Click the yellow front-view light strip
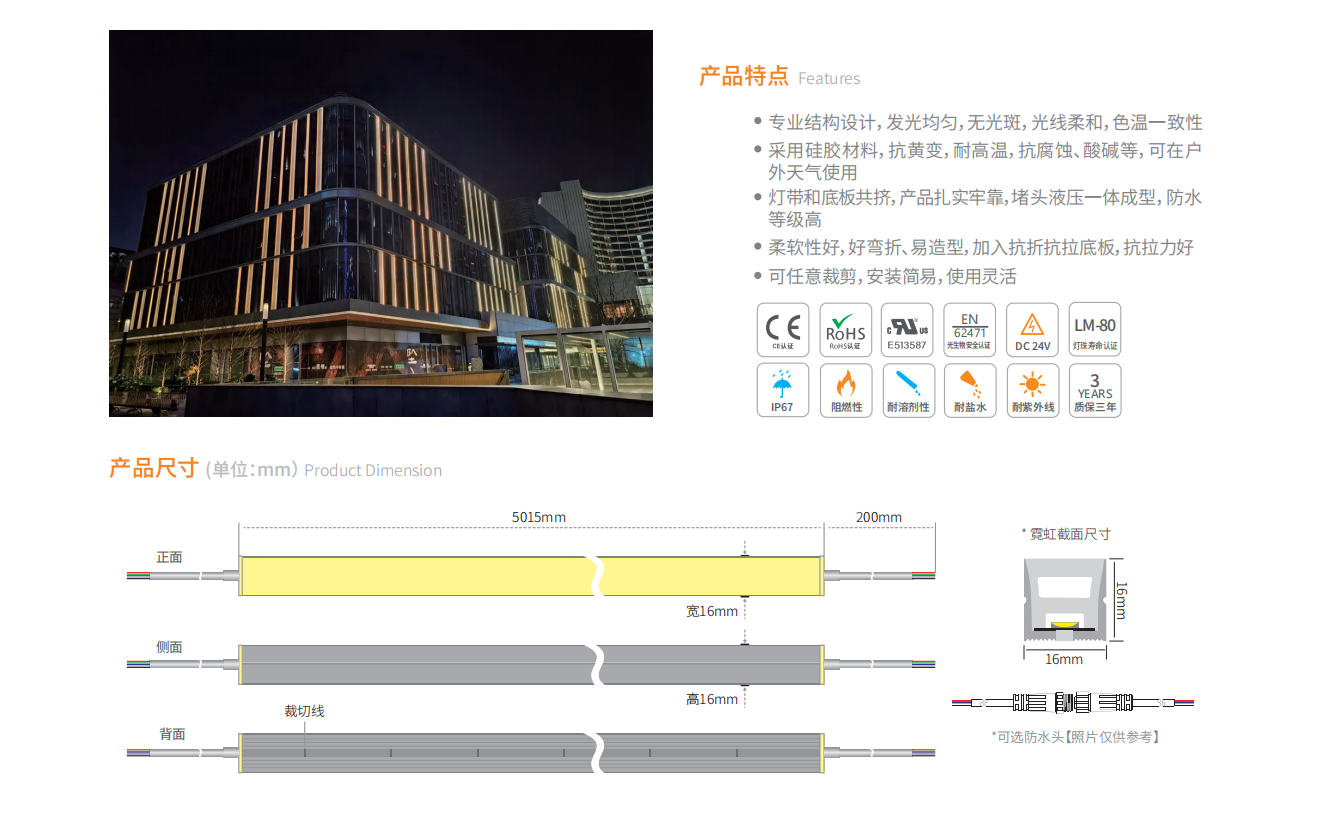1322x818 pixels. 420,576
